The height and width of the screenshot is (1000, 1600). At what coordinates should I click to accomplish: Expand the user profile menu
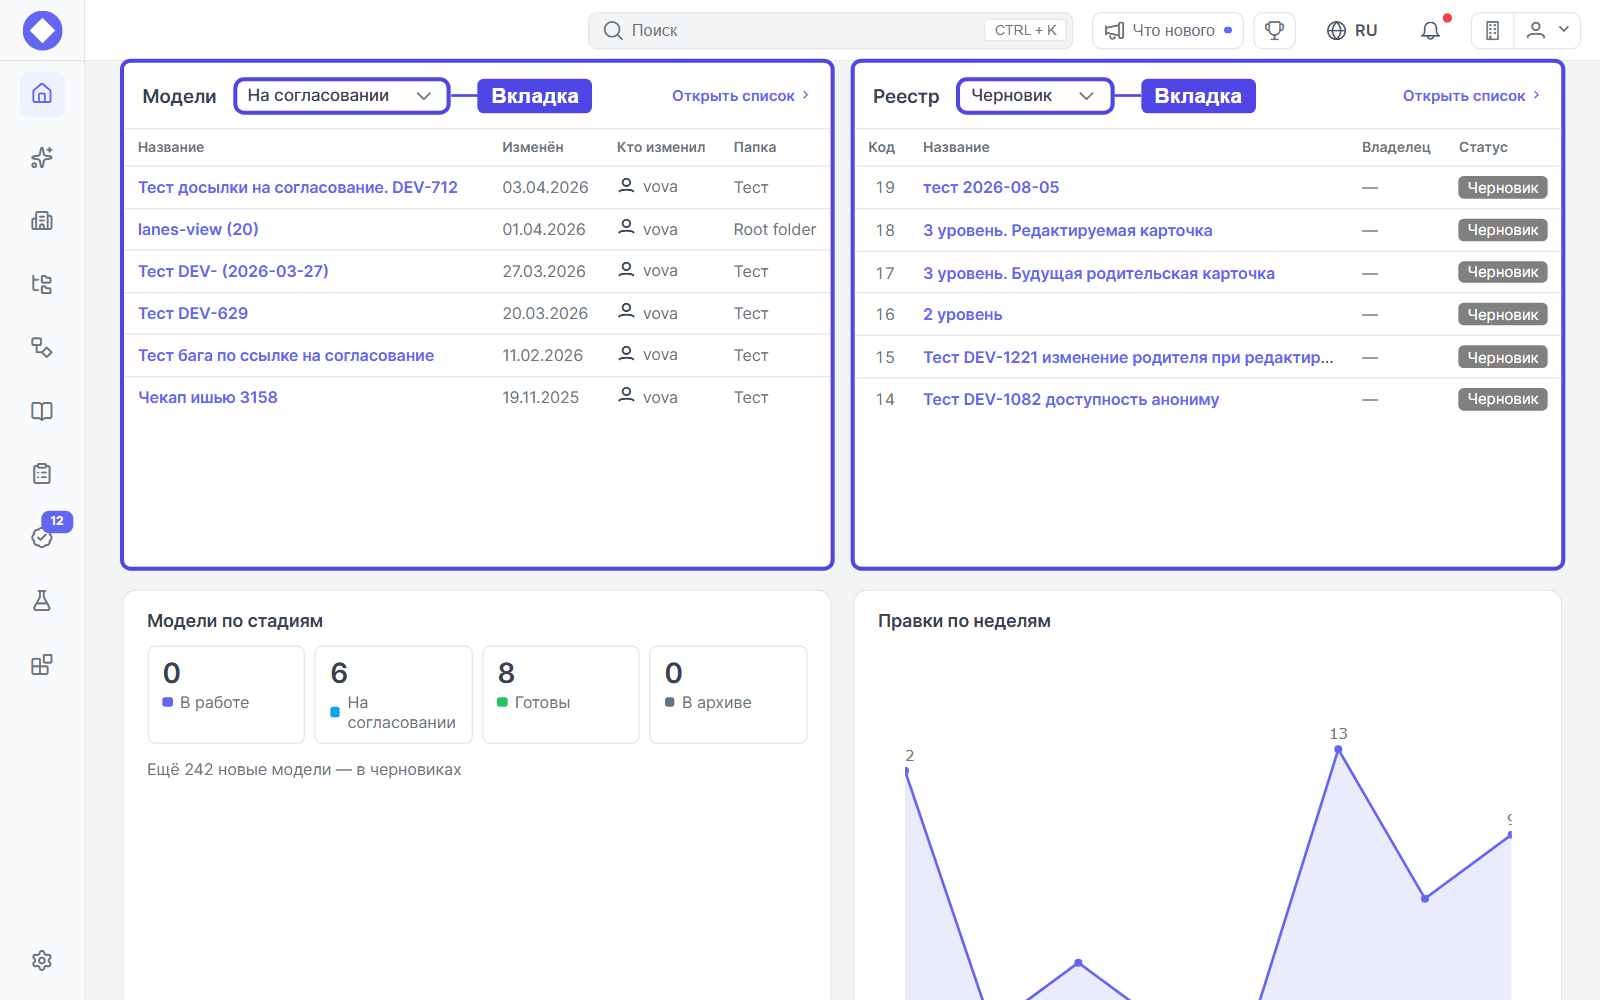coord(1547,30)
